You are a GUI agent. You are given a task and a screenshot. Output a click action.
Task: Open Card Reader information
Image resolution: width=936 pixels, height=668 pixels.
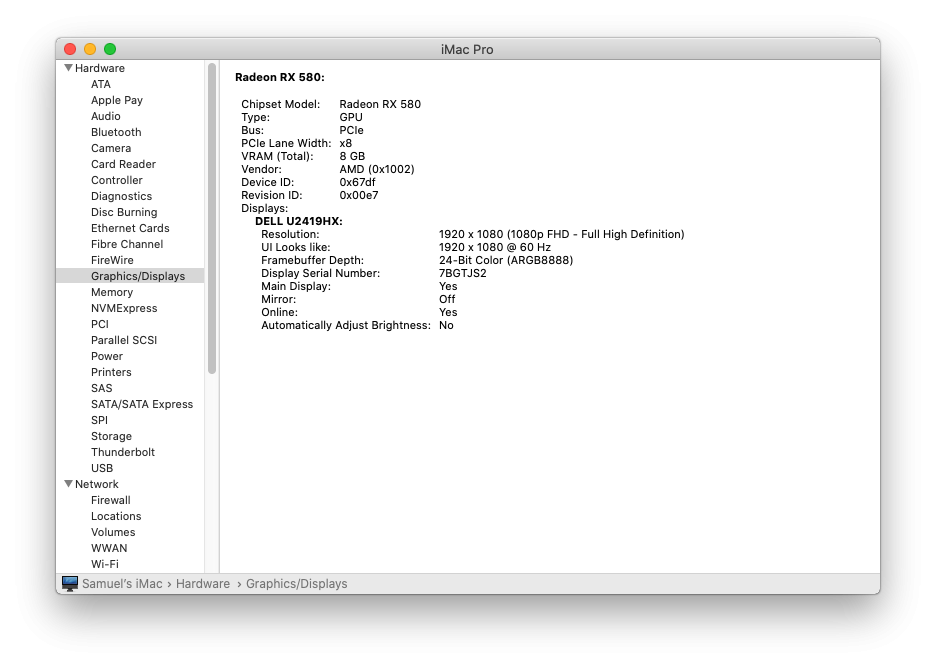coord(124,164)
